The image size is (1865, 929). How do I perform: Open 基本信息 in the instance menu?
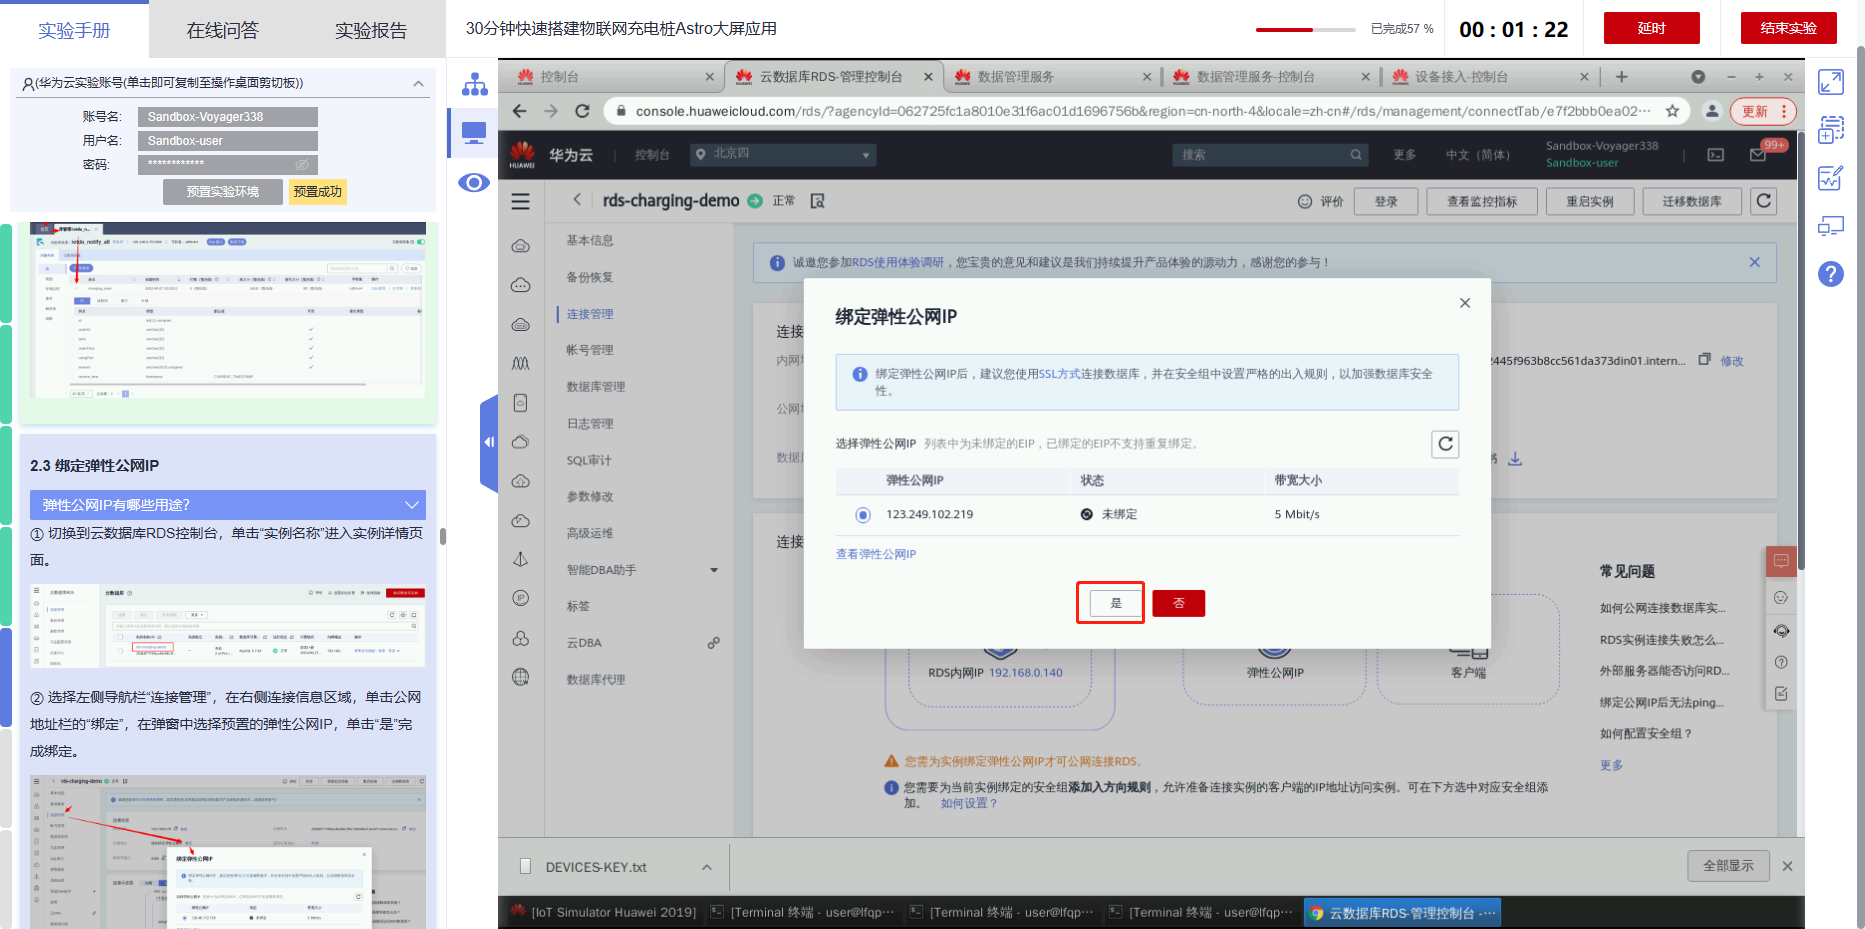tap(590, 240)
